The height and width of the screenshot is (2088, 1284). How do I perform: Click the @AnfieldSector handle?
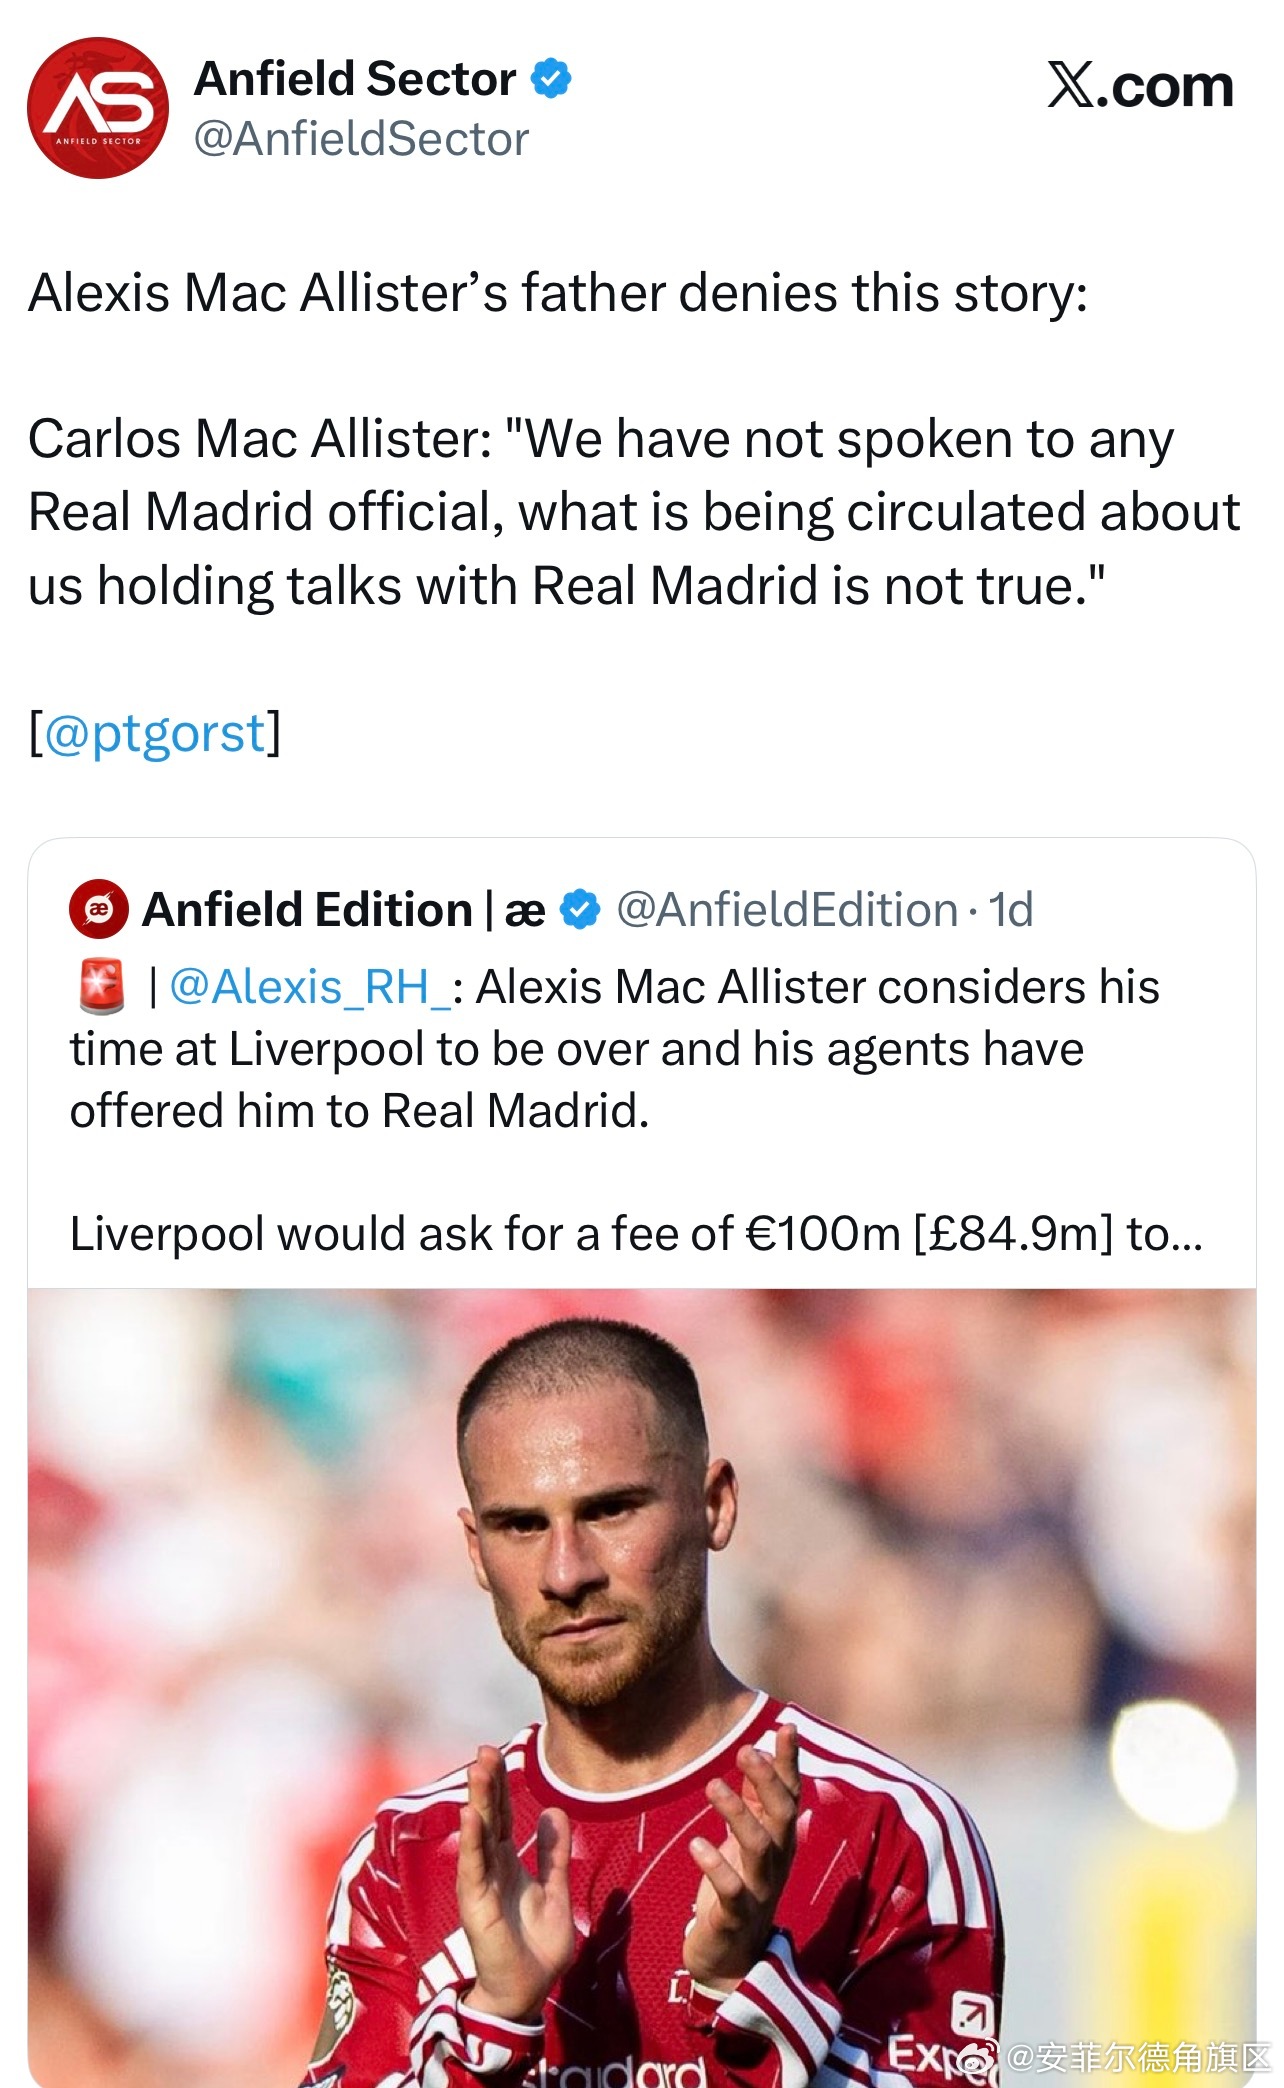pyautogui.click(x=361, y=139)
